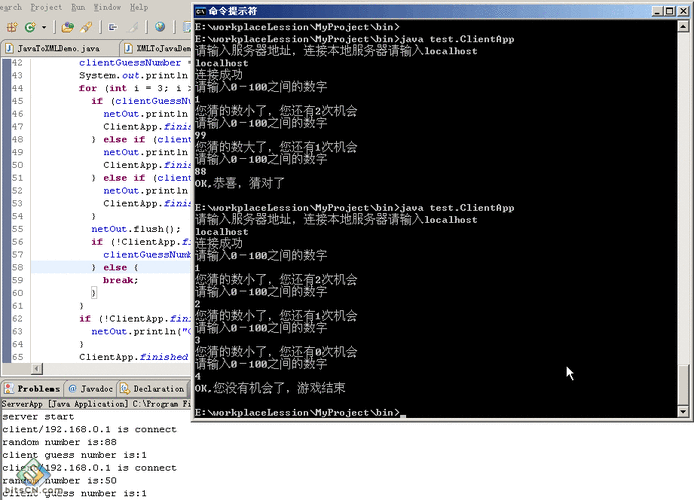
Task: Click the input '88' in command prompt
Action: point(200,171)
